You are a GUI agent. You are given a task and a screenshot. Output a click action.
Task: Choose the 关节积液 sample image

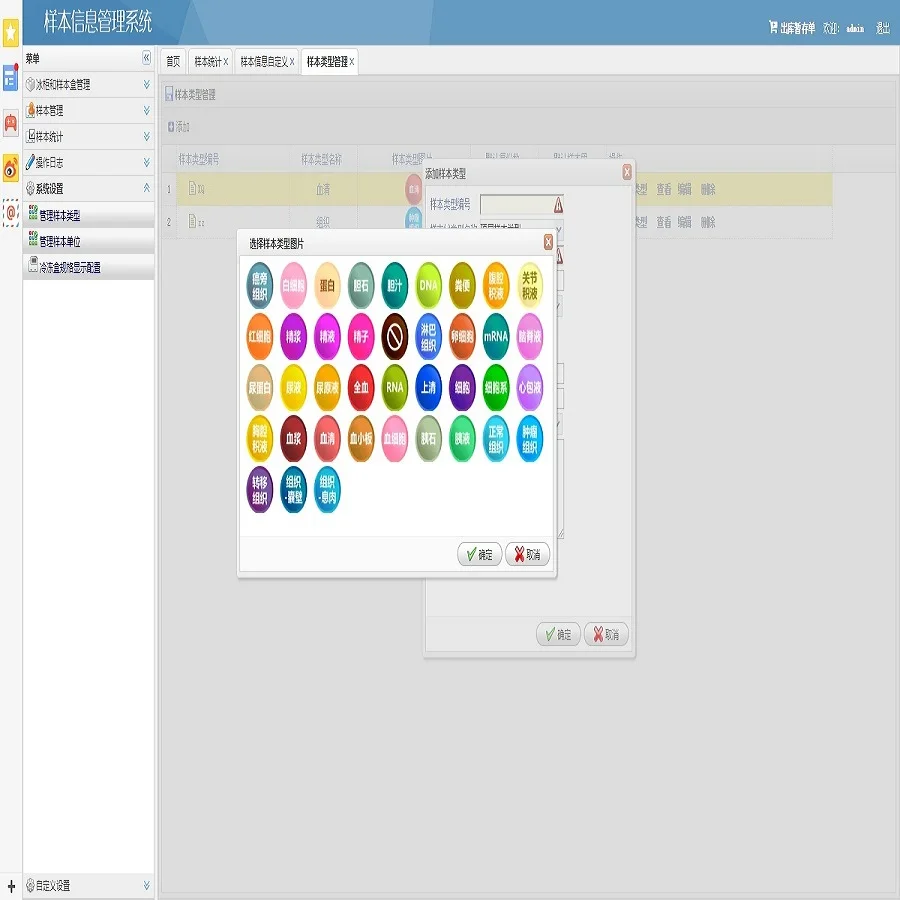point(530,285)
